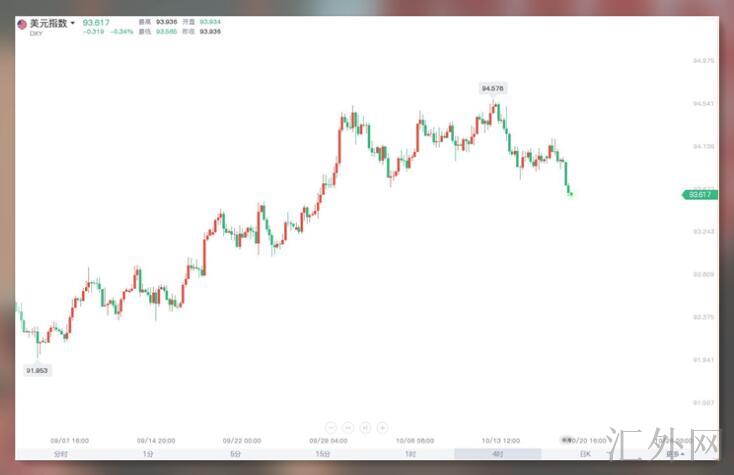Click the skip-to-latest chart-control icon
Image resolution: width=734 pixels, height=475 pixels.
(365, 427)
